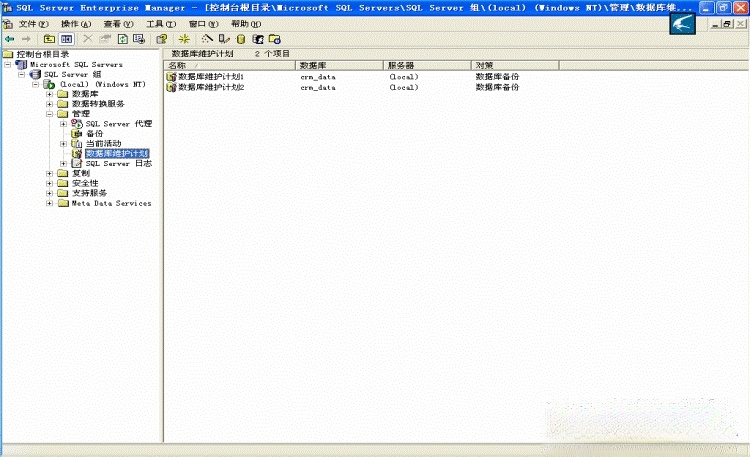
Task: Click the new job folder-clock icon
Action: click(x=275, y=39)
